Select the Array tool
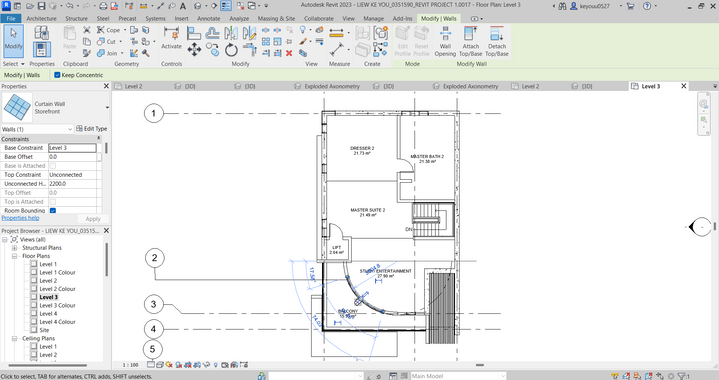The height and width of the screenshot is (380, 719). 266,42
